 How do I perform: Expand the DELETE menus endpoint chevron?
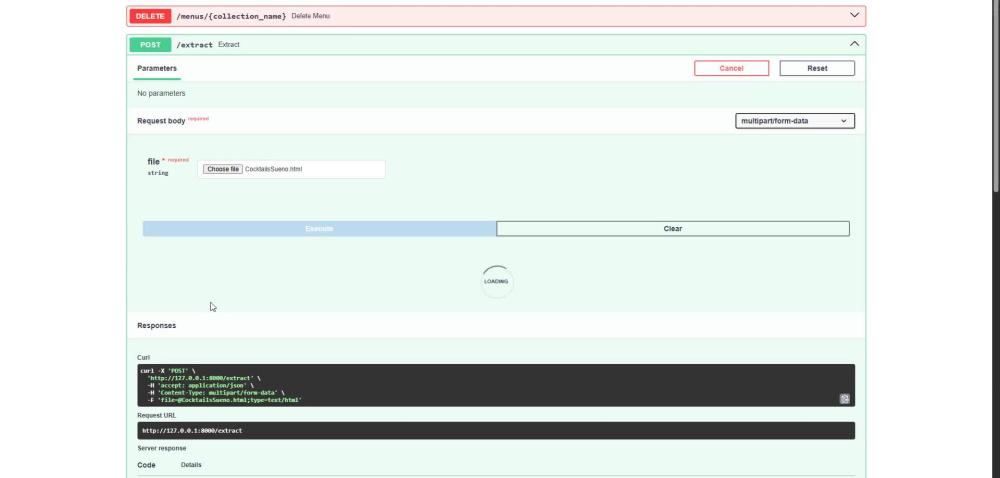point(854,15)
